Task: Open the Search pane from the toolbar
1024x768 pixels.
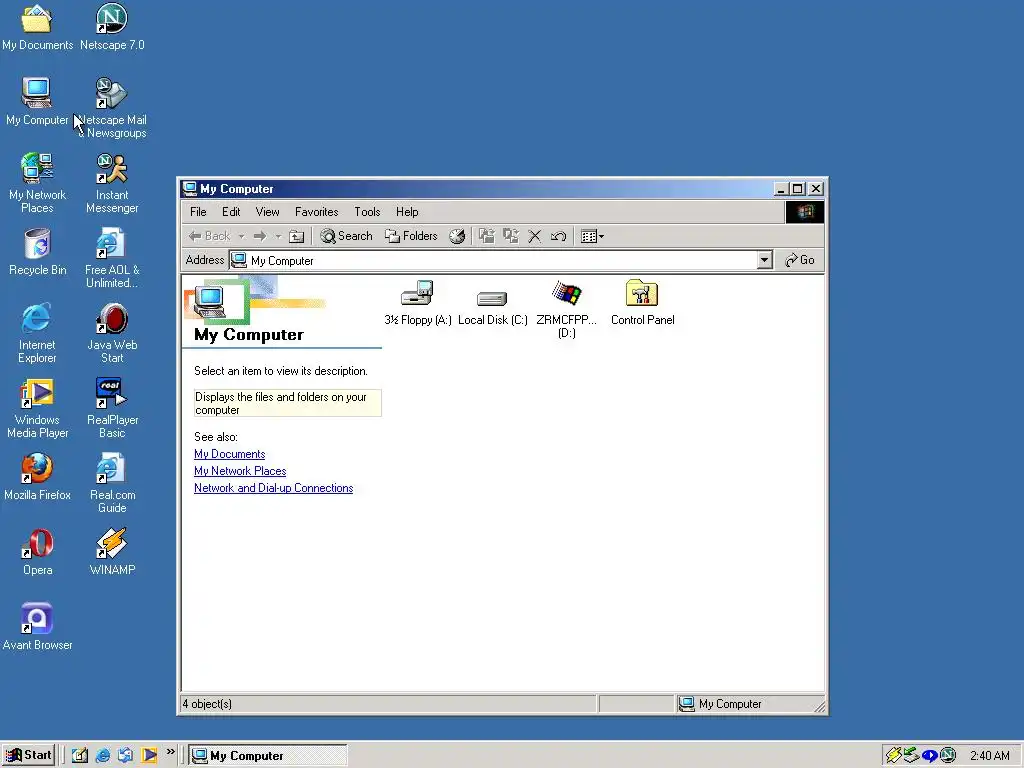Action: pyautogui.click(x=346, y=236)
